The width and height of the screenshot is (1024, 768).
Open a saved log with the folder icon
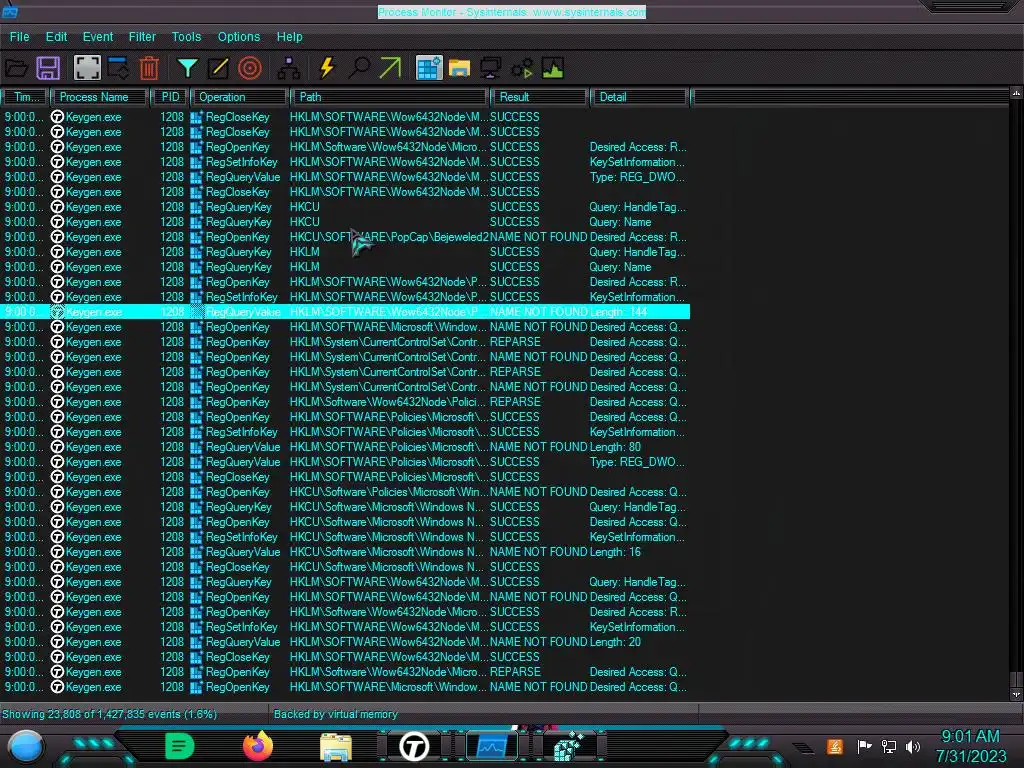pyautogui.click(x=16, y=68)
